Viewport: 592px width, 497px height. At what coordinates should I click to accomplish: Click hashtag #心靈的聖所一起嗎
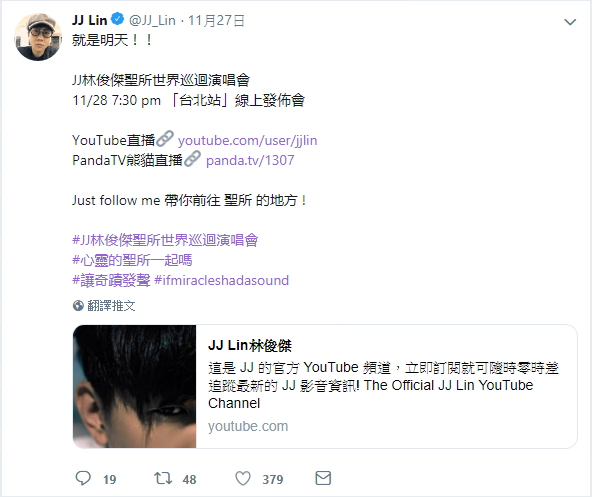click(x=132, y=260)
